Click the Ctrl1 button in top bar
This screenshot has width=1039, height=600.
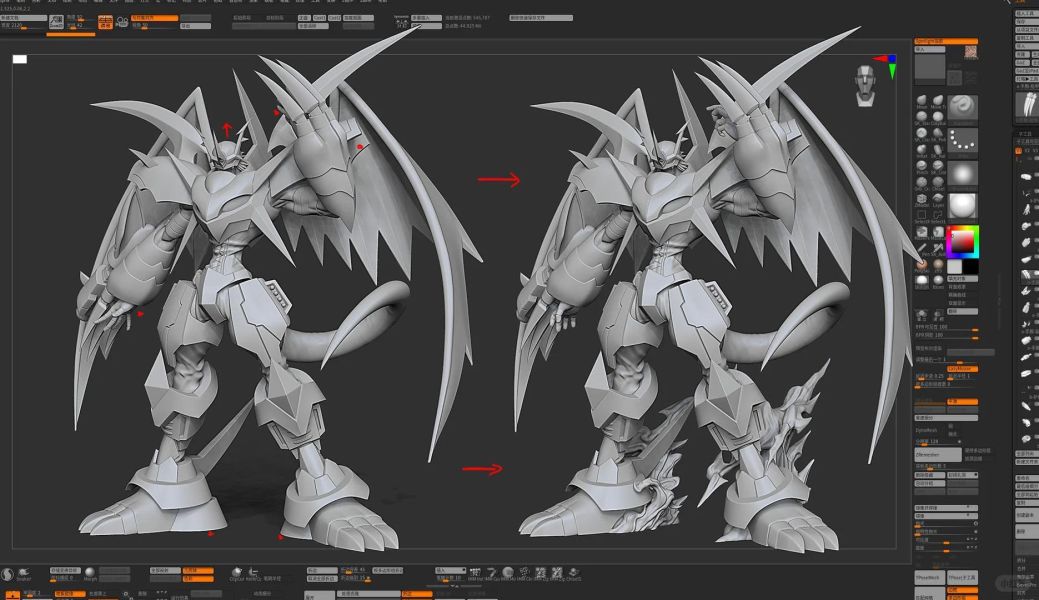click(x=319, y=18)
